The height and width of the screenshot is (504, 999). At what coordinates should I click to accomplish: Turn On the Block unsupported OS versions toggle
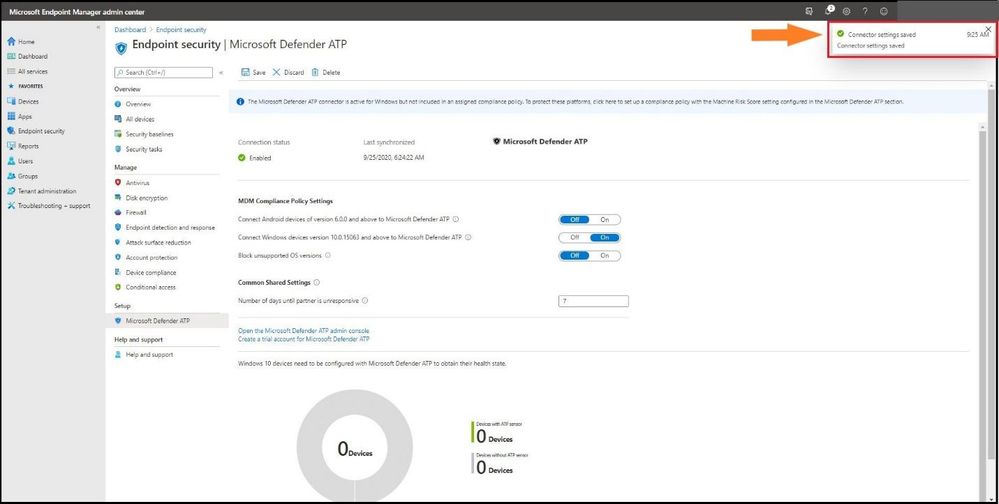click(605, 256)
